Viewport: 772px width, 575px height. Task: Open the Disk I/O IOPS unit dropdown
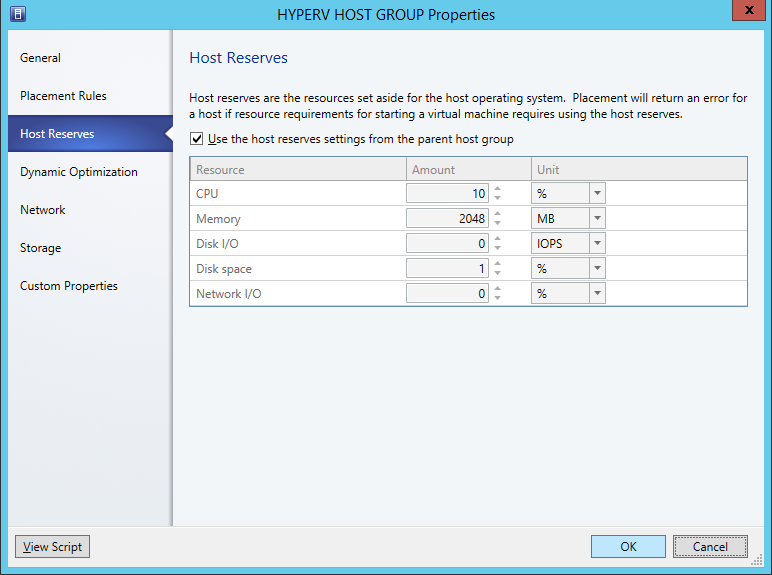click(x=597, y=243)
